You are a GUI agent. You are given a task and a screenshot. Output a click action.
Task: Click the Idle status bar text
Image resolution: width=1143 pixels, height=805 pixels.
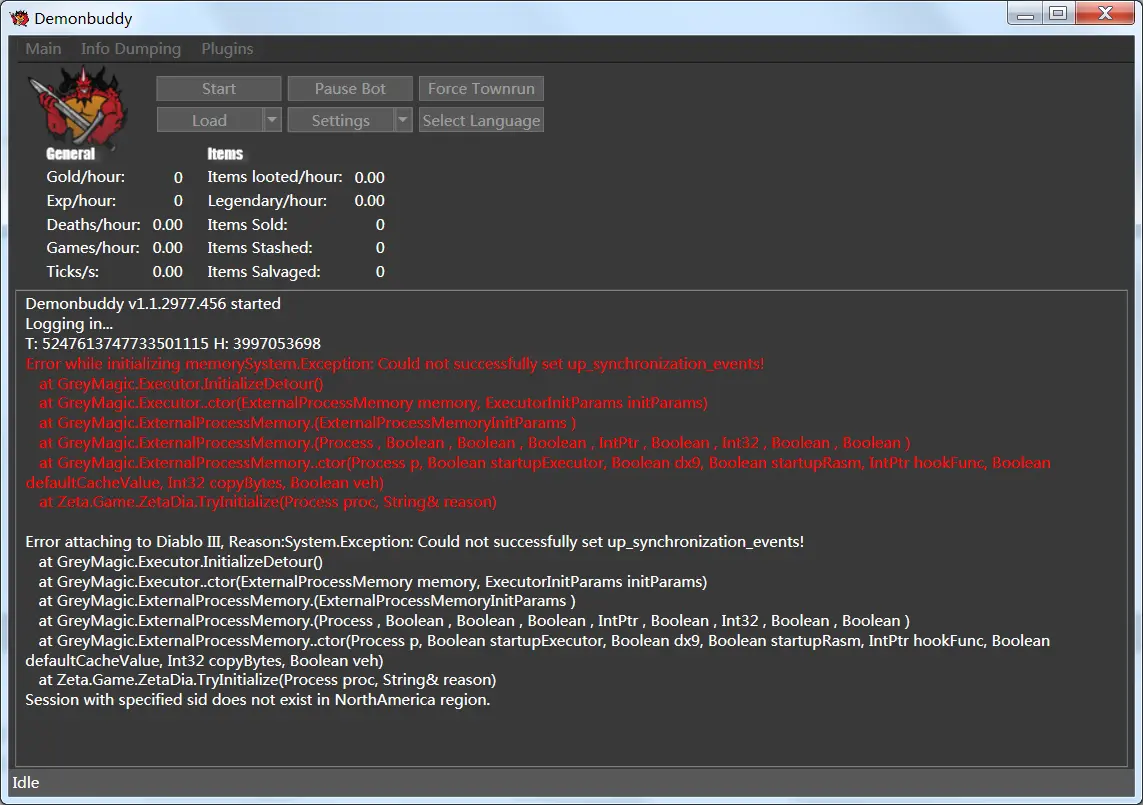click(26, 782)
